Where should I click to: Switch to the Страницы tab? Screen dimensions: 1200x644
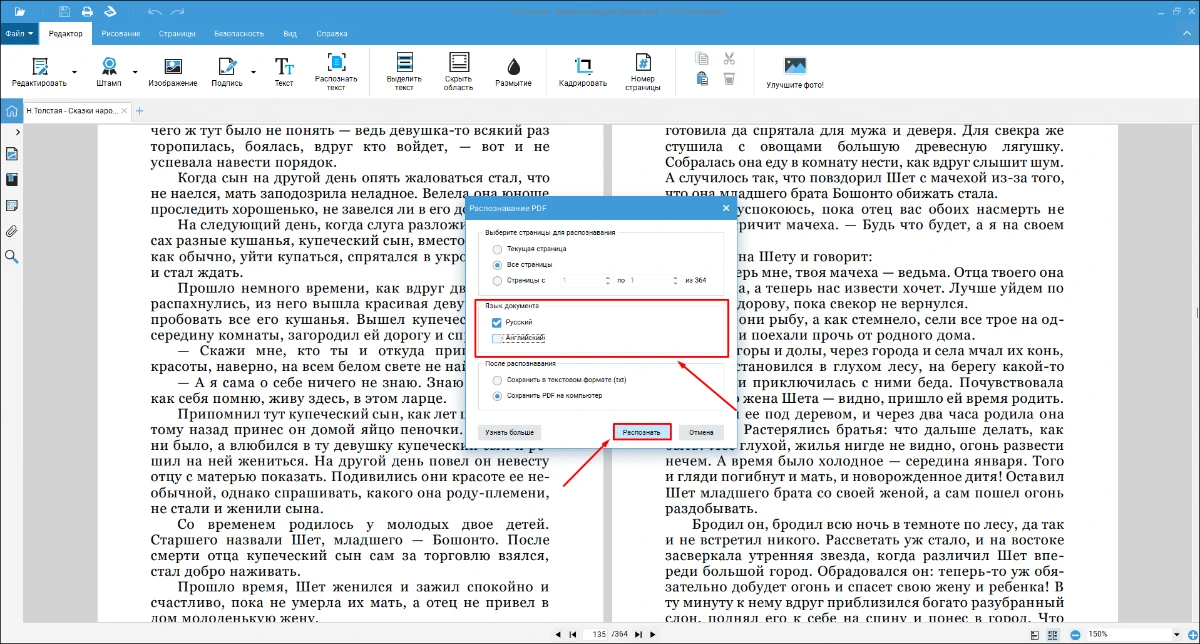point(176,33)
